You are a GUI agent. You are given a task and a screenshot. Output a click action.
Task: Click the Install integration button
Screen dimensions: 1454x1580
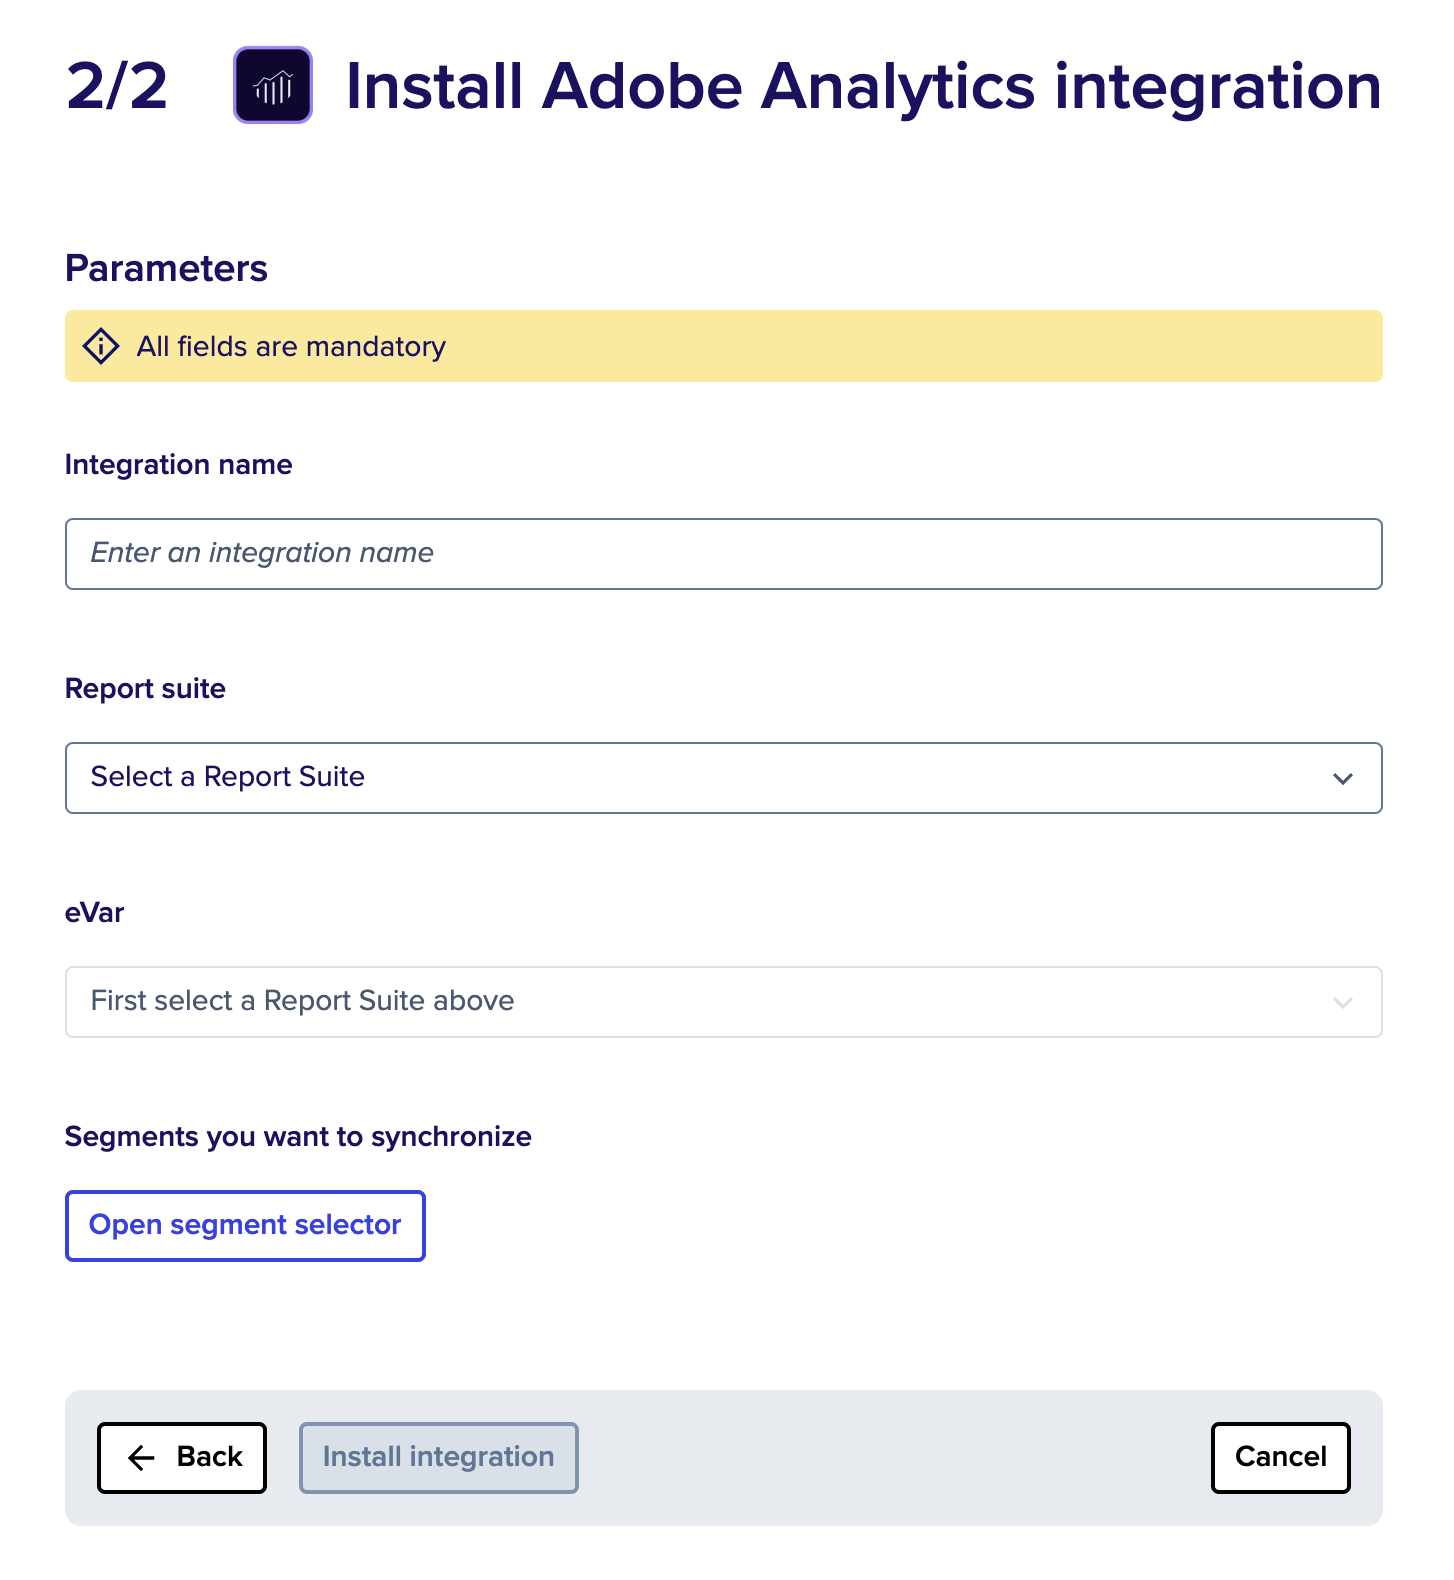[x=439, y=1458]
